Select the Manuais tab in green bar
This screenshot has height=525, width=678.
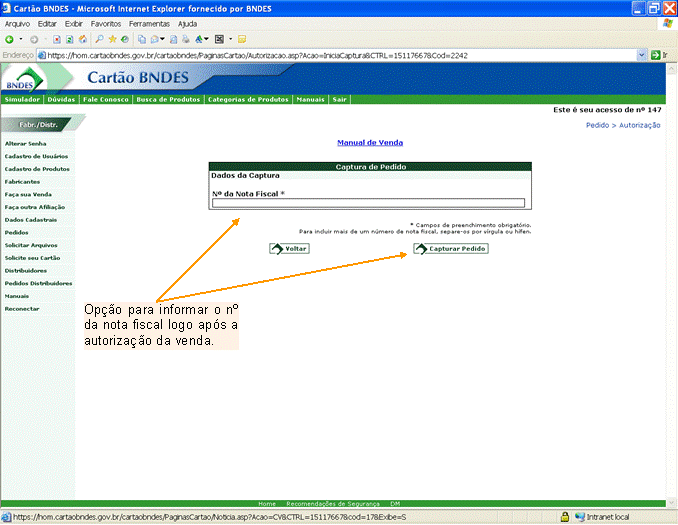pos(310,99)
